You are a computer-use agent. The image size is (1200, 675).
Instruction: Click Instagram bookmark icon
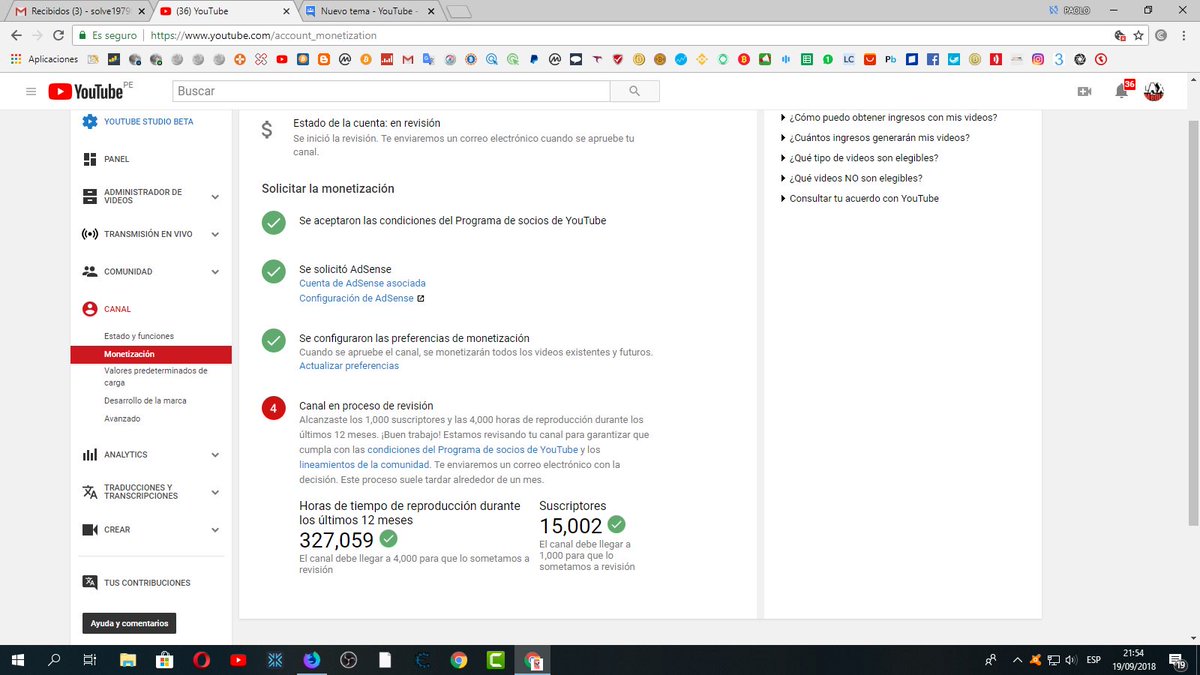click(1039, 59)
